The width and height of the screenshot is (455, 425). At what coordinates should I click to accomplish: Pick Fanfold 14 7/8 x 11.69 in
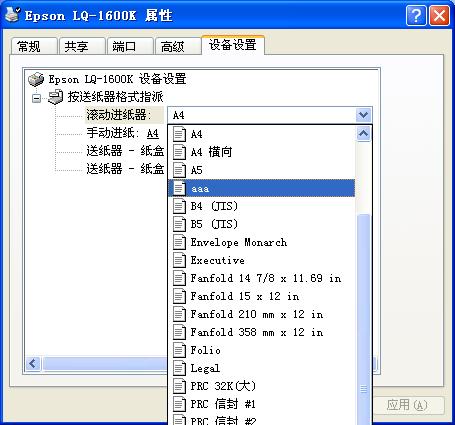tap(262, 278)
